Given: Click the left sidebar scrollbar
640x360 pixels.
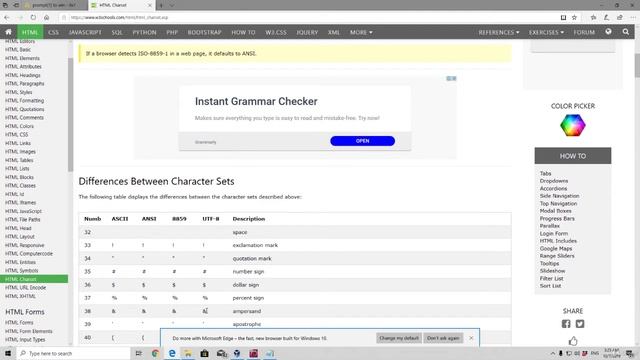Looking at the screenshot, I should point(70,114).
